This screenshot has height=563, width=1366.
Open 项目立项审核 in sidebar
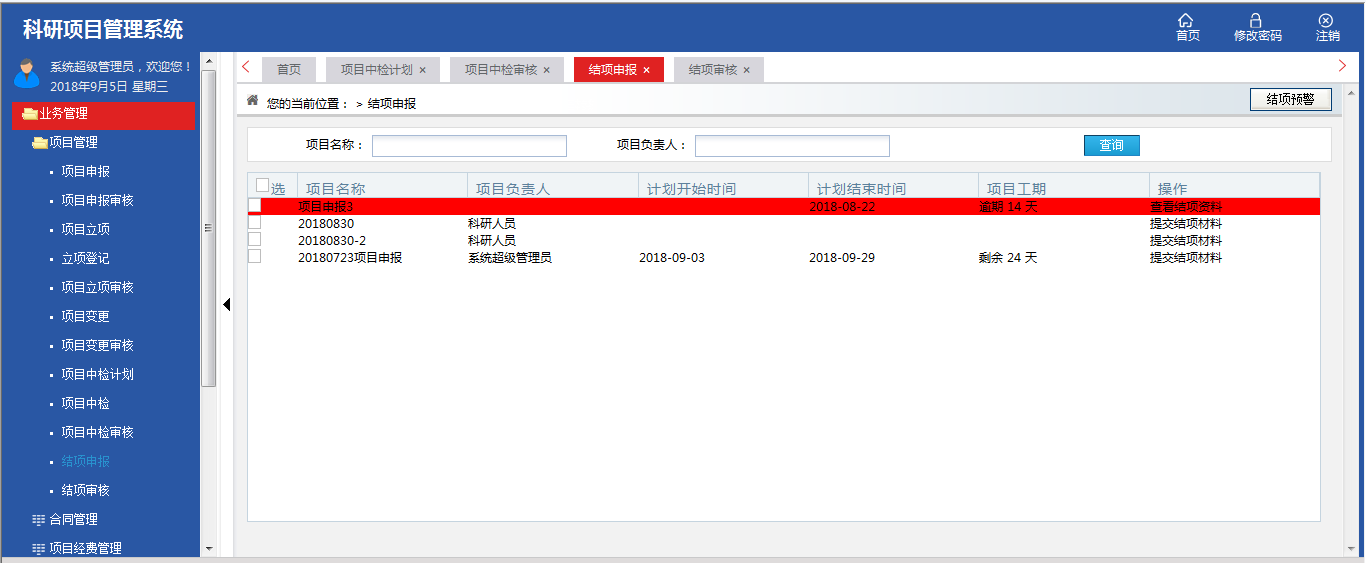click(98, 288)
